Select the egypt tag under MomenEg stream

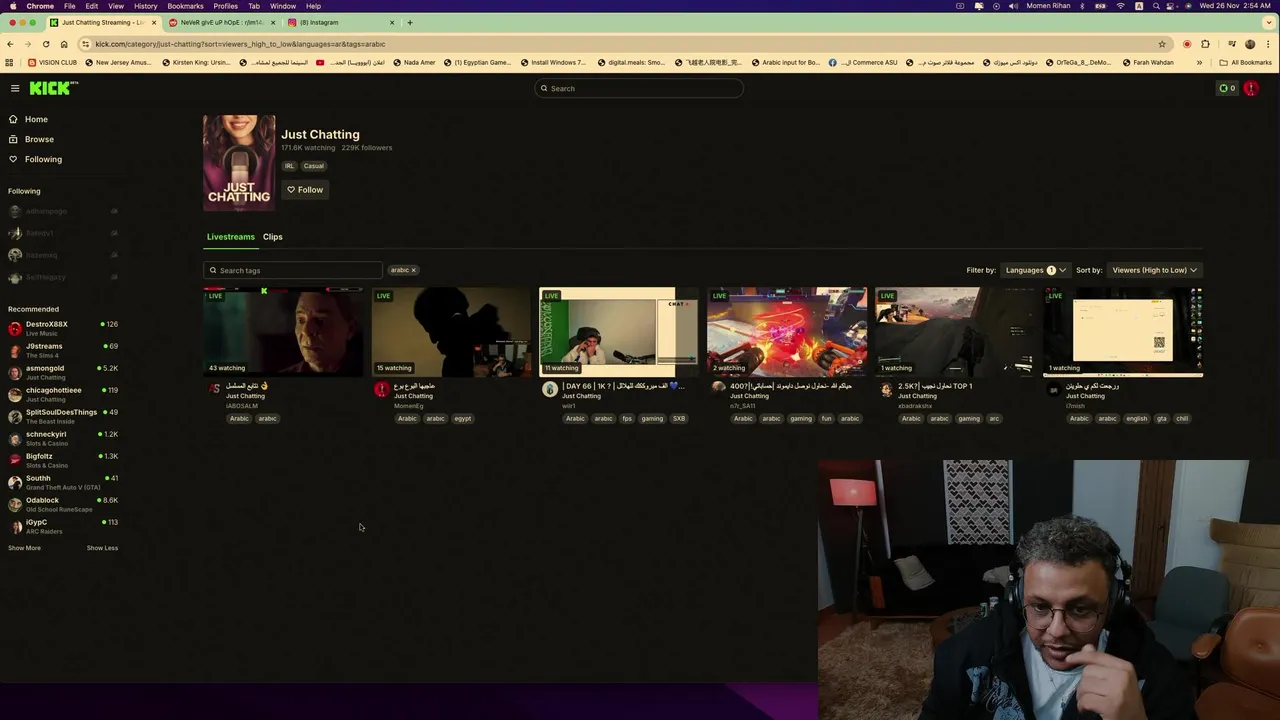462,419
